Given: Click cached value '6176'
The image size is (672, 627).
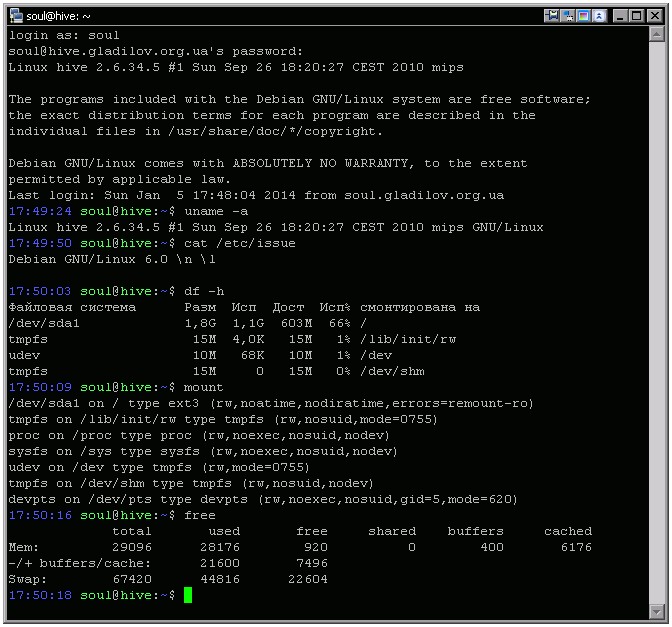Looking at the screenshot, I should point(576,547).
